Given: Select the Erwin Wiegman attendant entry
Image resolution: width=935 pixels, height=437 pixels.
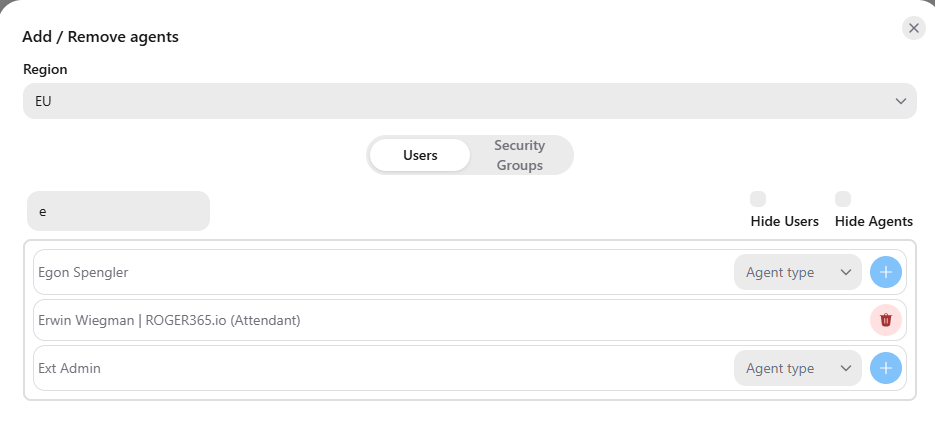Looking at the screenshot, I should 169,320.
